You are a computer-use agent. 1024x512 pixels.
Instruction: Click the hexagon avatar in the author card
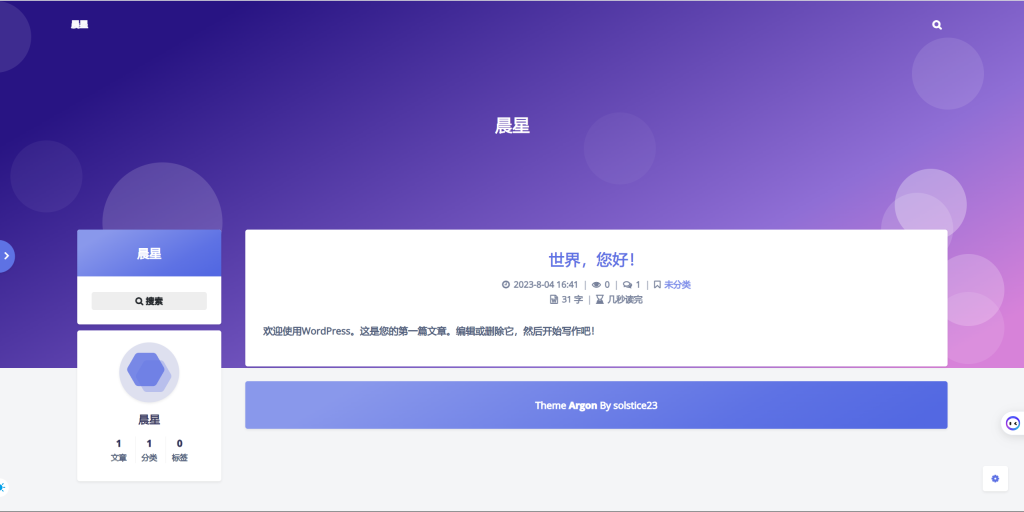149,372
